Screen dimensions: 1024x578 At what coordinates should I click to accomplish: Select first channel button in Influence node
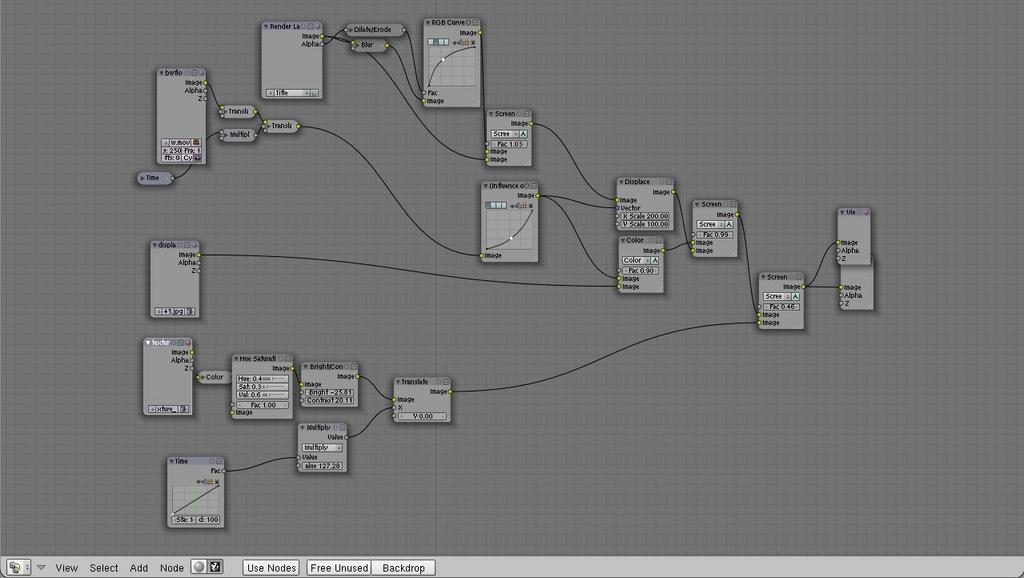pos(489,205)
